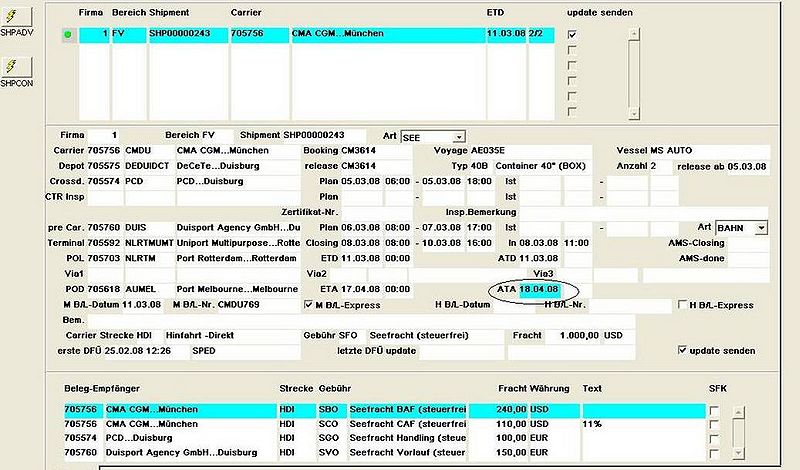Click the empty Bem. remarks field
This screenshot has height=470, width=800.
pos(361,320)
